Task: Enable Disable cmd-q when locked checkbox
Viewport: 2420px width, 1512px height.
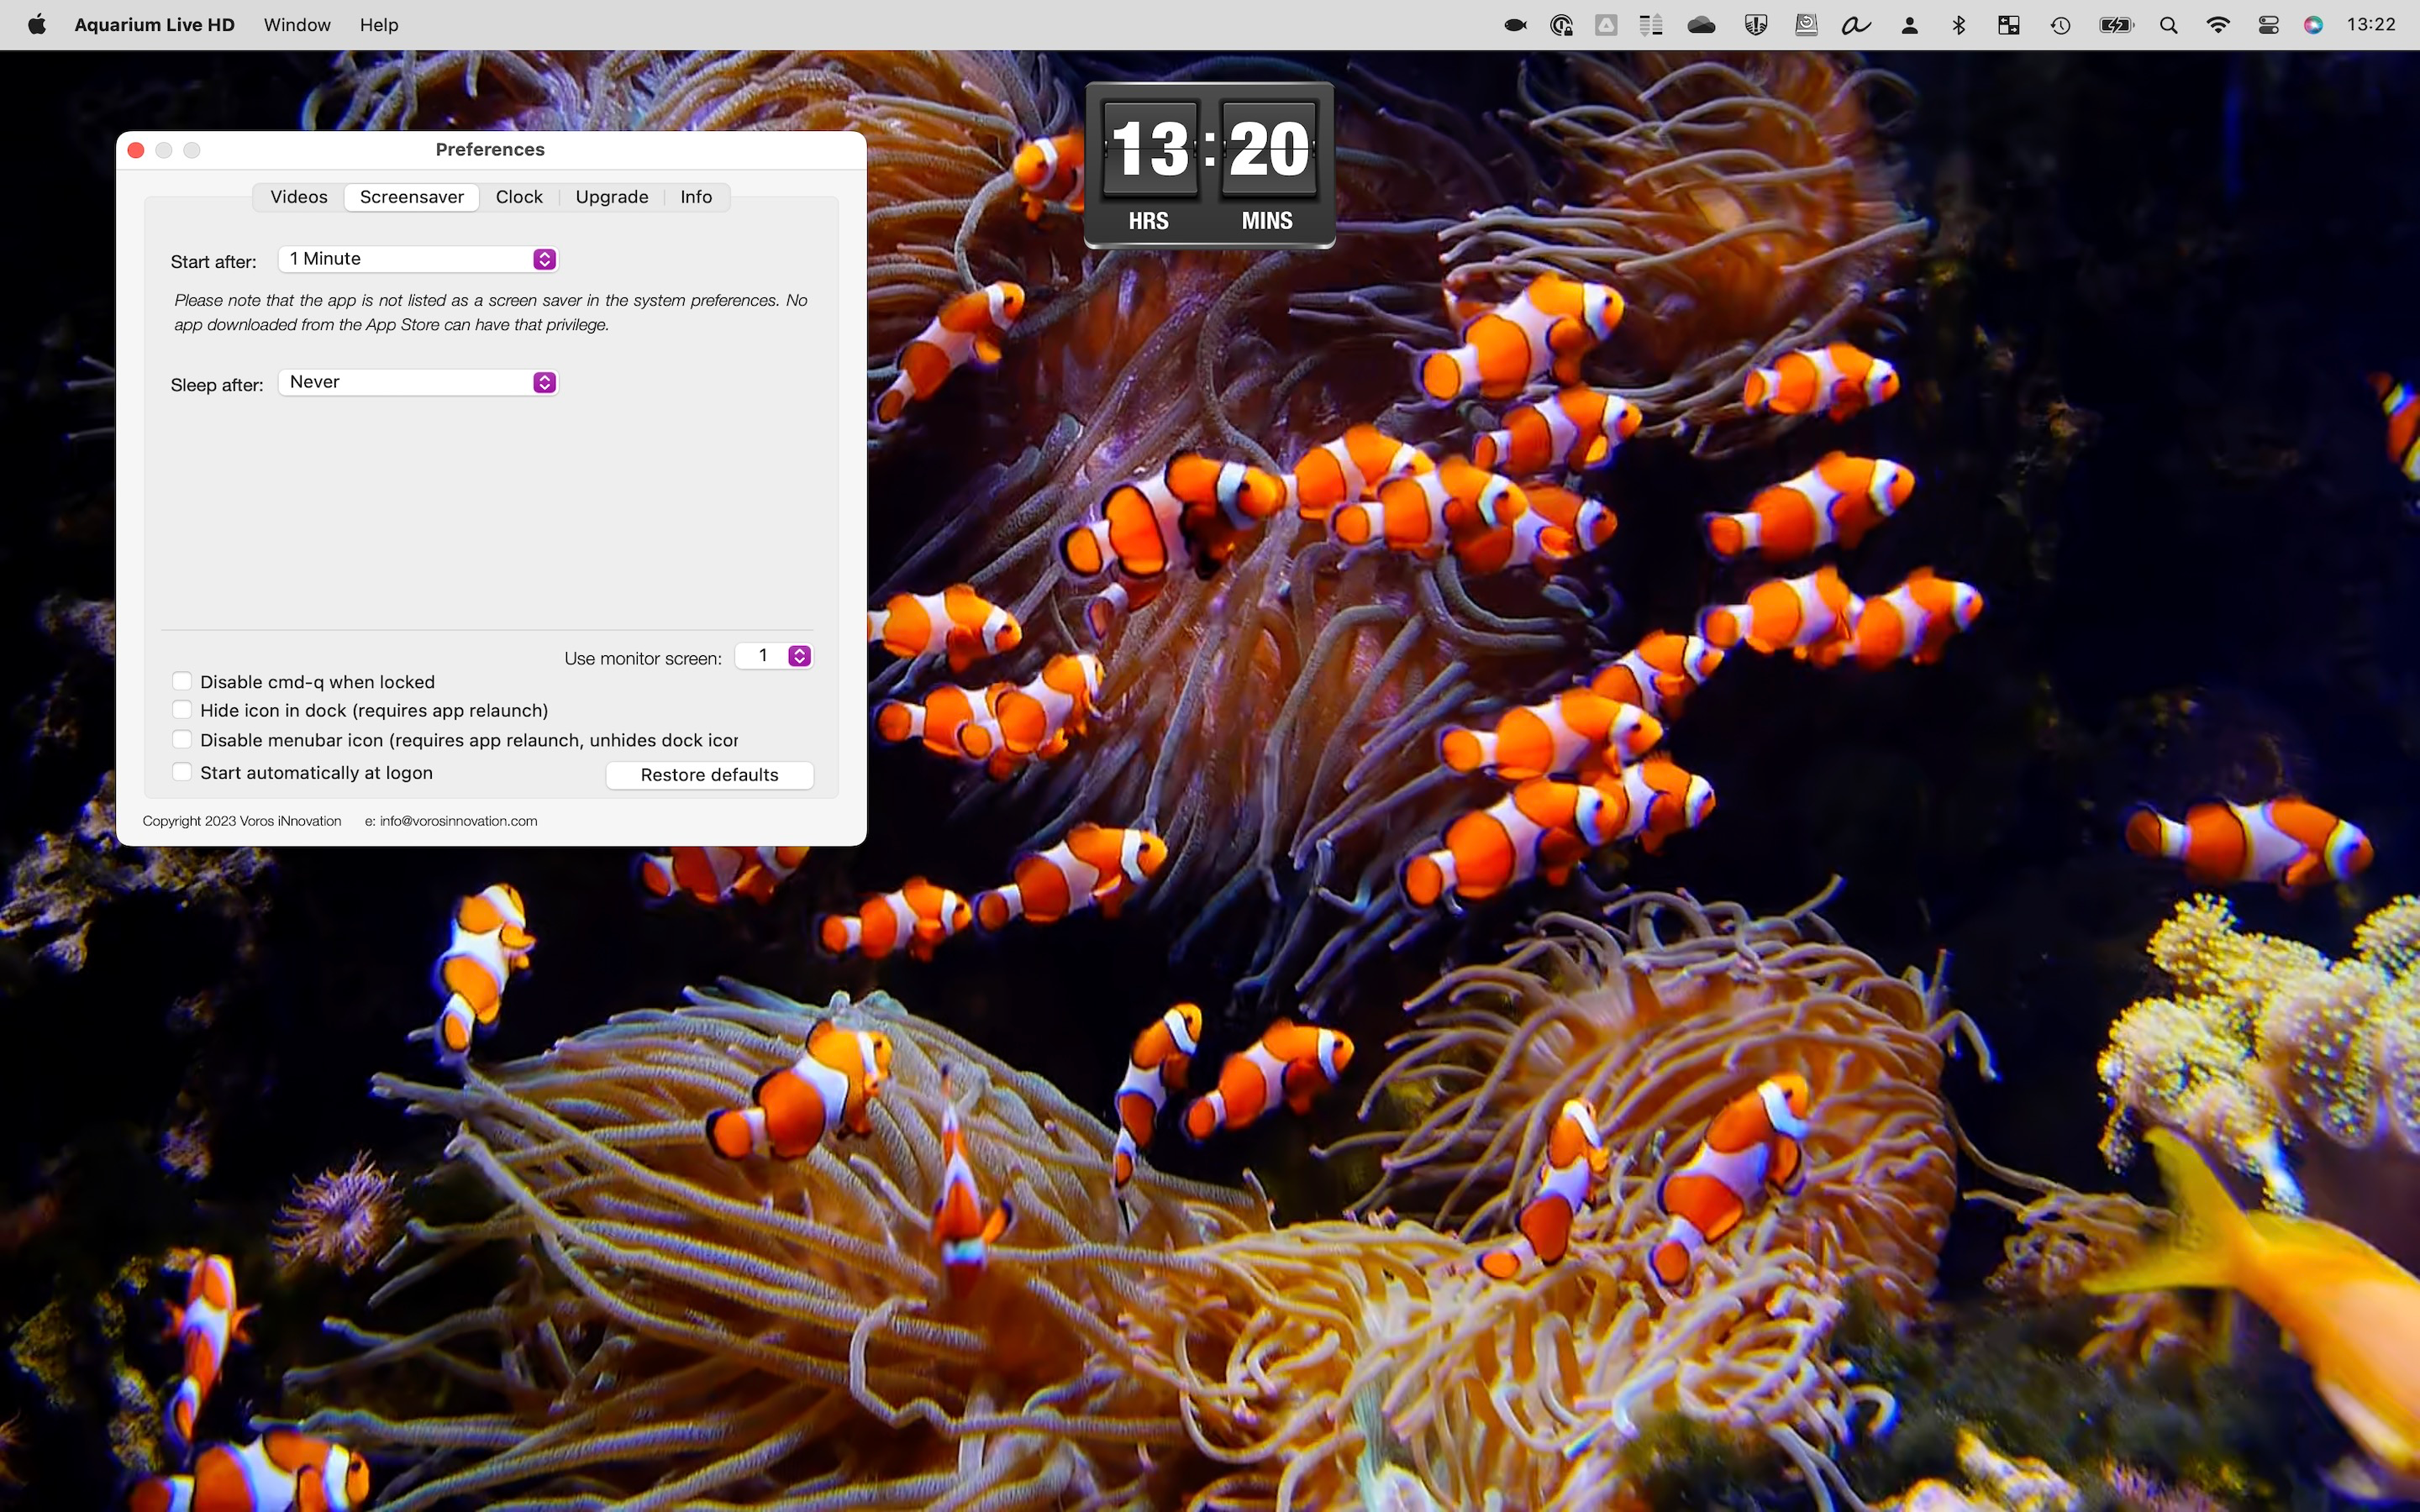Action: (182, 681)
